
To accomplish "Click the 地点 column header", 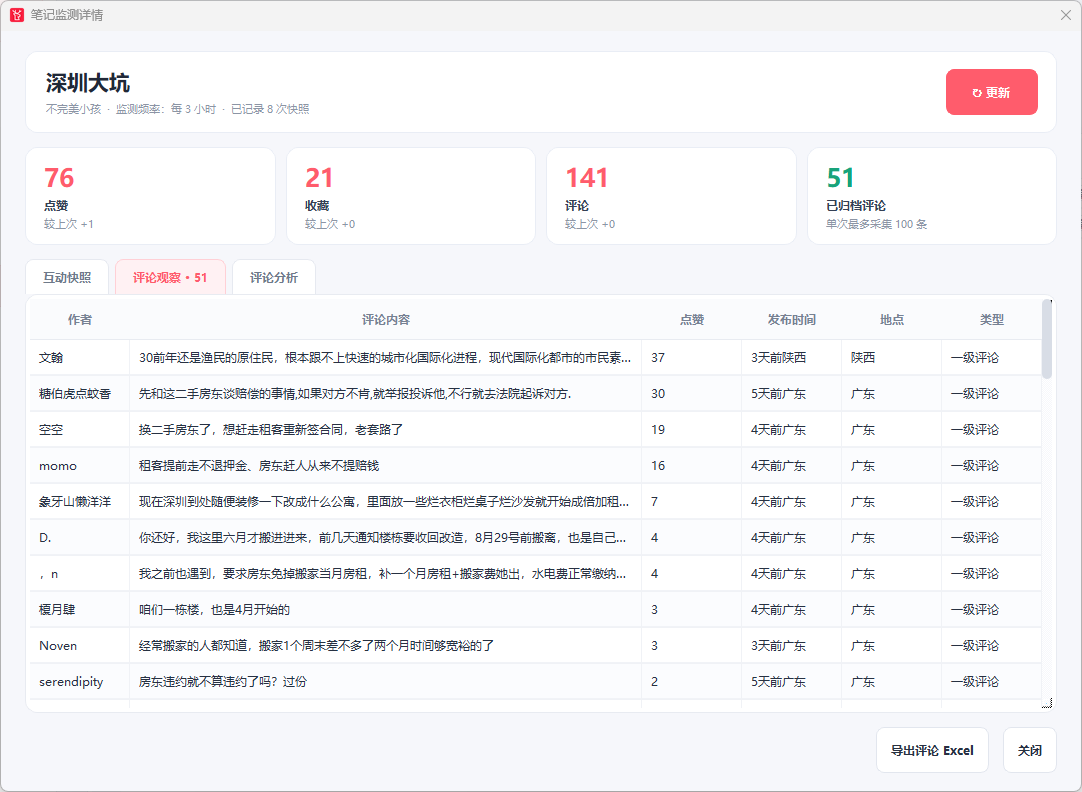I will tap(892, 319).
